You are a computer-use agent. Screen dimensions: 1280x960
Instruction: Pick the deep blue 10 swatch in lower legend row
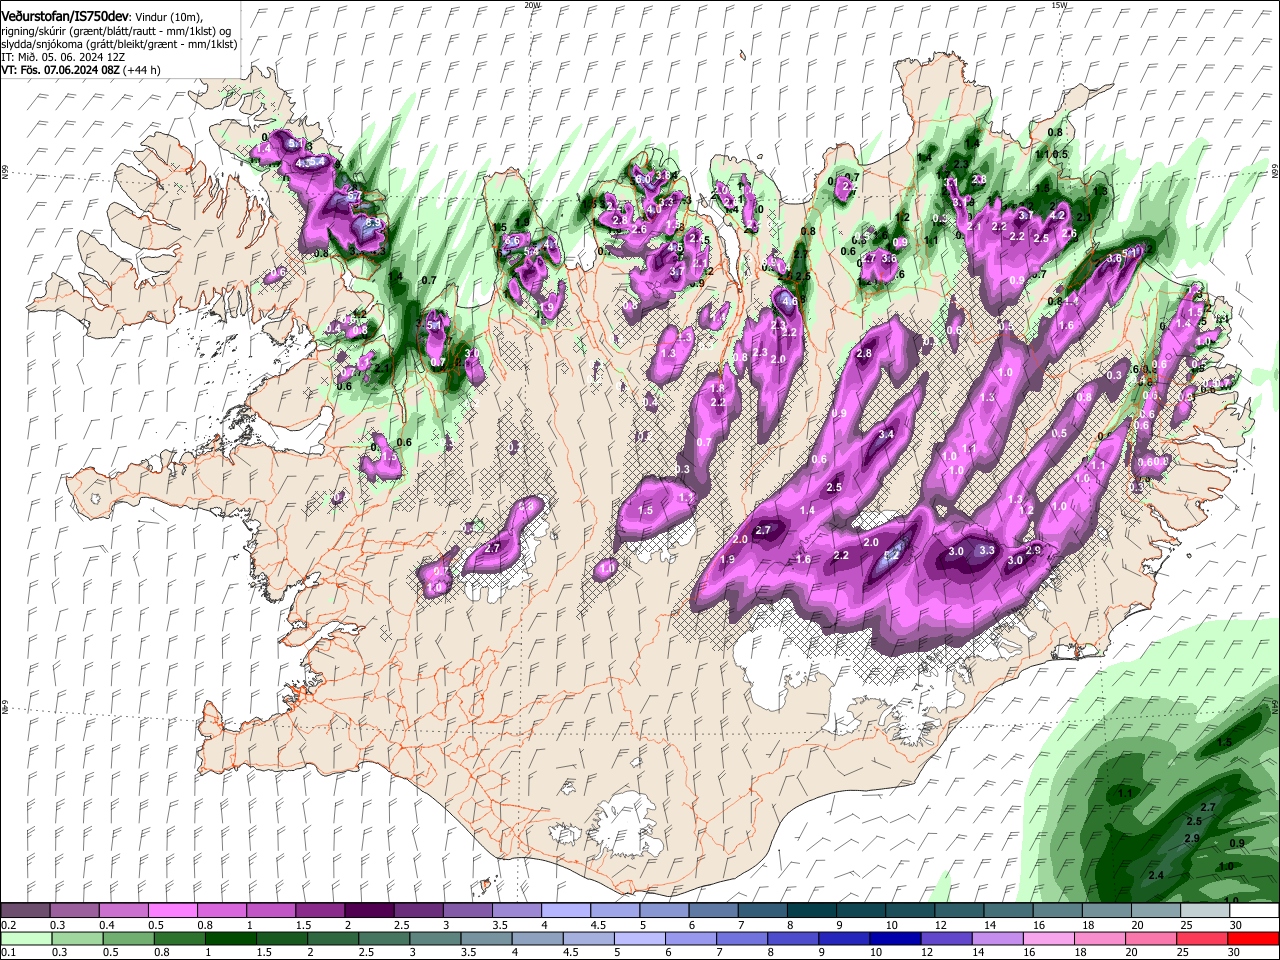(x=893, y=938)
